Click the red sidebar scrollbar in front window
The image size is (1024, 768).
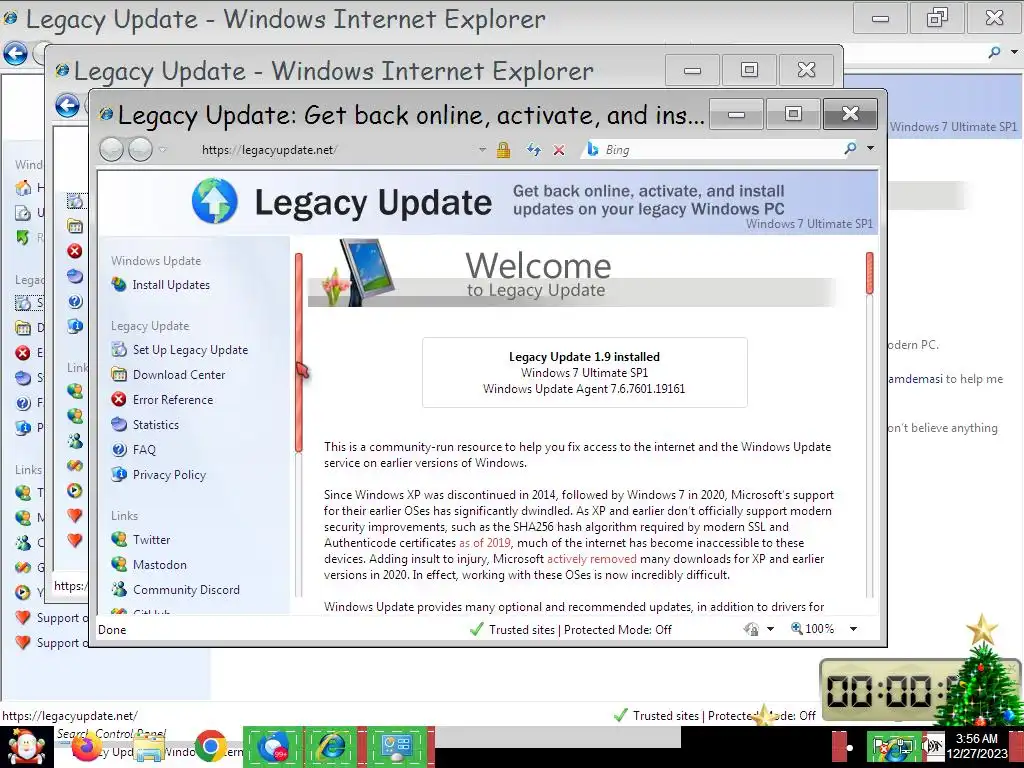(298, 351)
